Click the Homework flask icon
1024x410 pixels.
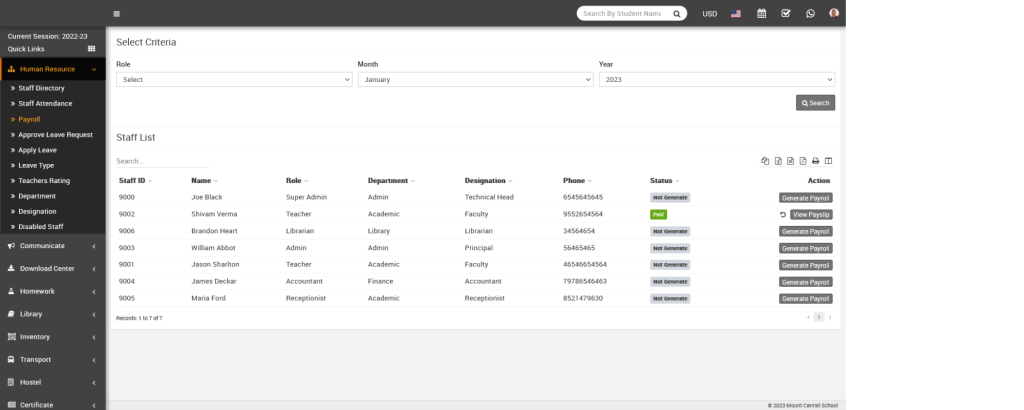point(12,291)
